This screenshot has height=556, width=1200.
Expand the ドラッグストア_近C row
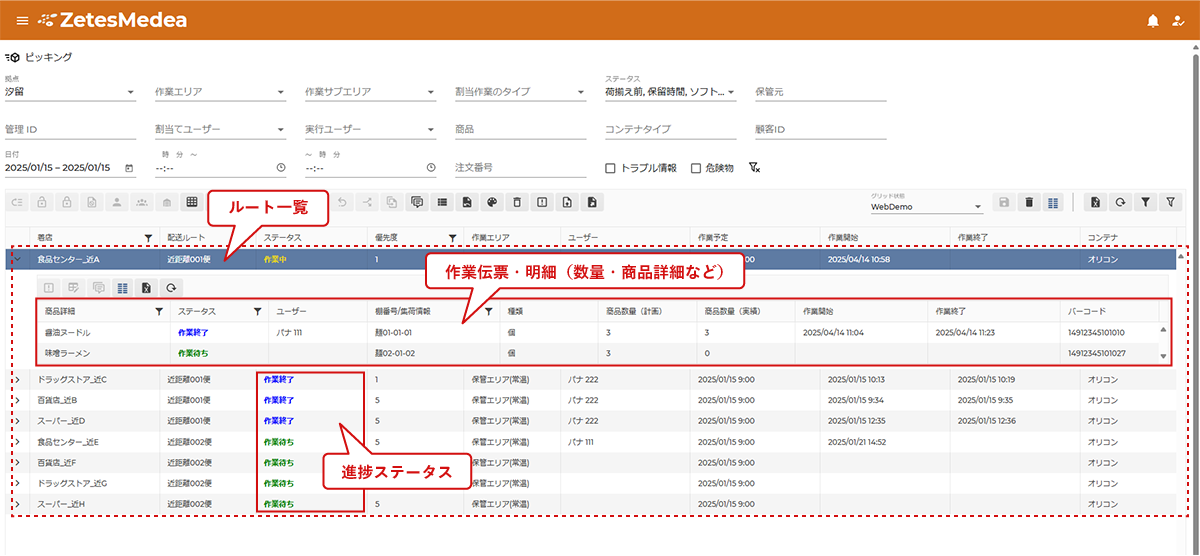click(17, 380)
